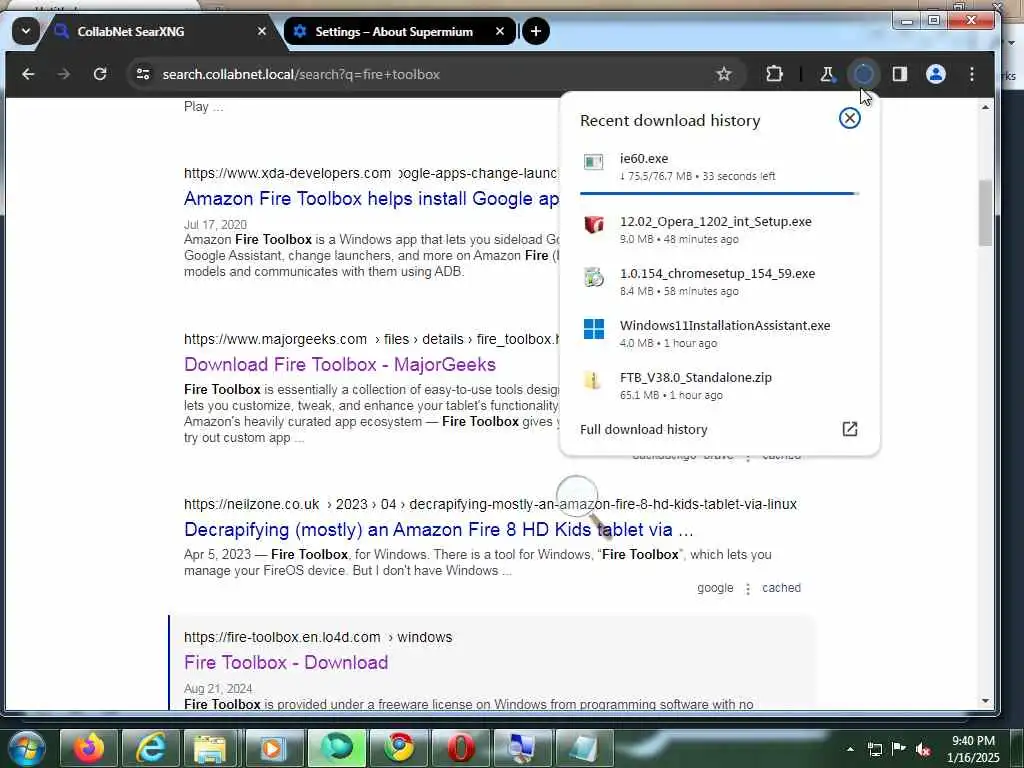
Task: Open Decrapifying an Amazon Fire 8 HD result
Action: 438,530
